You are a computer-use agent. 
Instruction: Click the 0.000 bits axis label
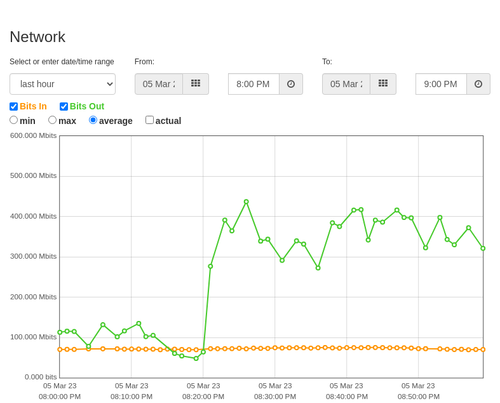pyautogui.click(x=41, y=377)
